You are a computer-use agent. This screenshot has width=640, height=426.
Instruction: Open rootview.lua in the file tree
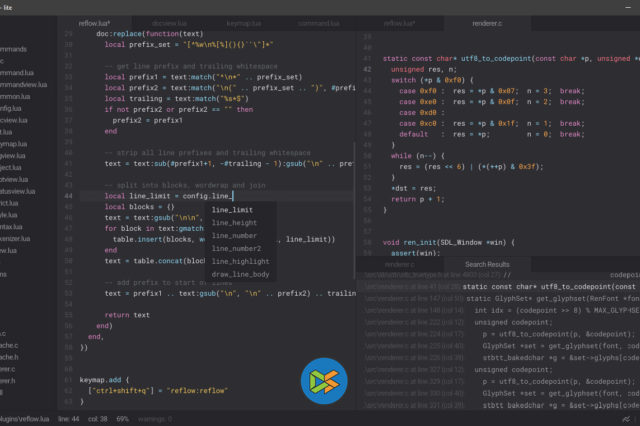pyautogui.click(x=14, y=179)
